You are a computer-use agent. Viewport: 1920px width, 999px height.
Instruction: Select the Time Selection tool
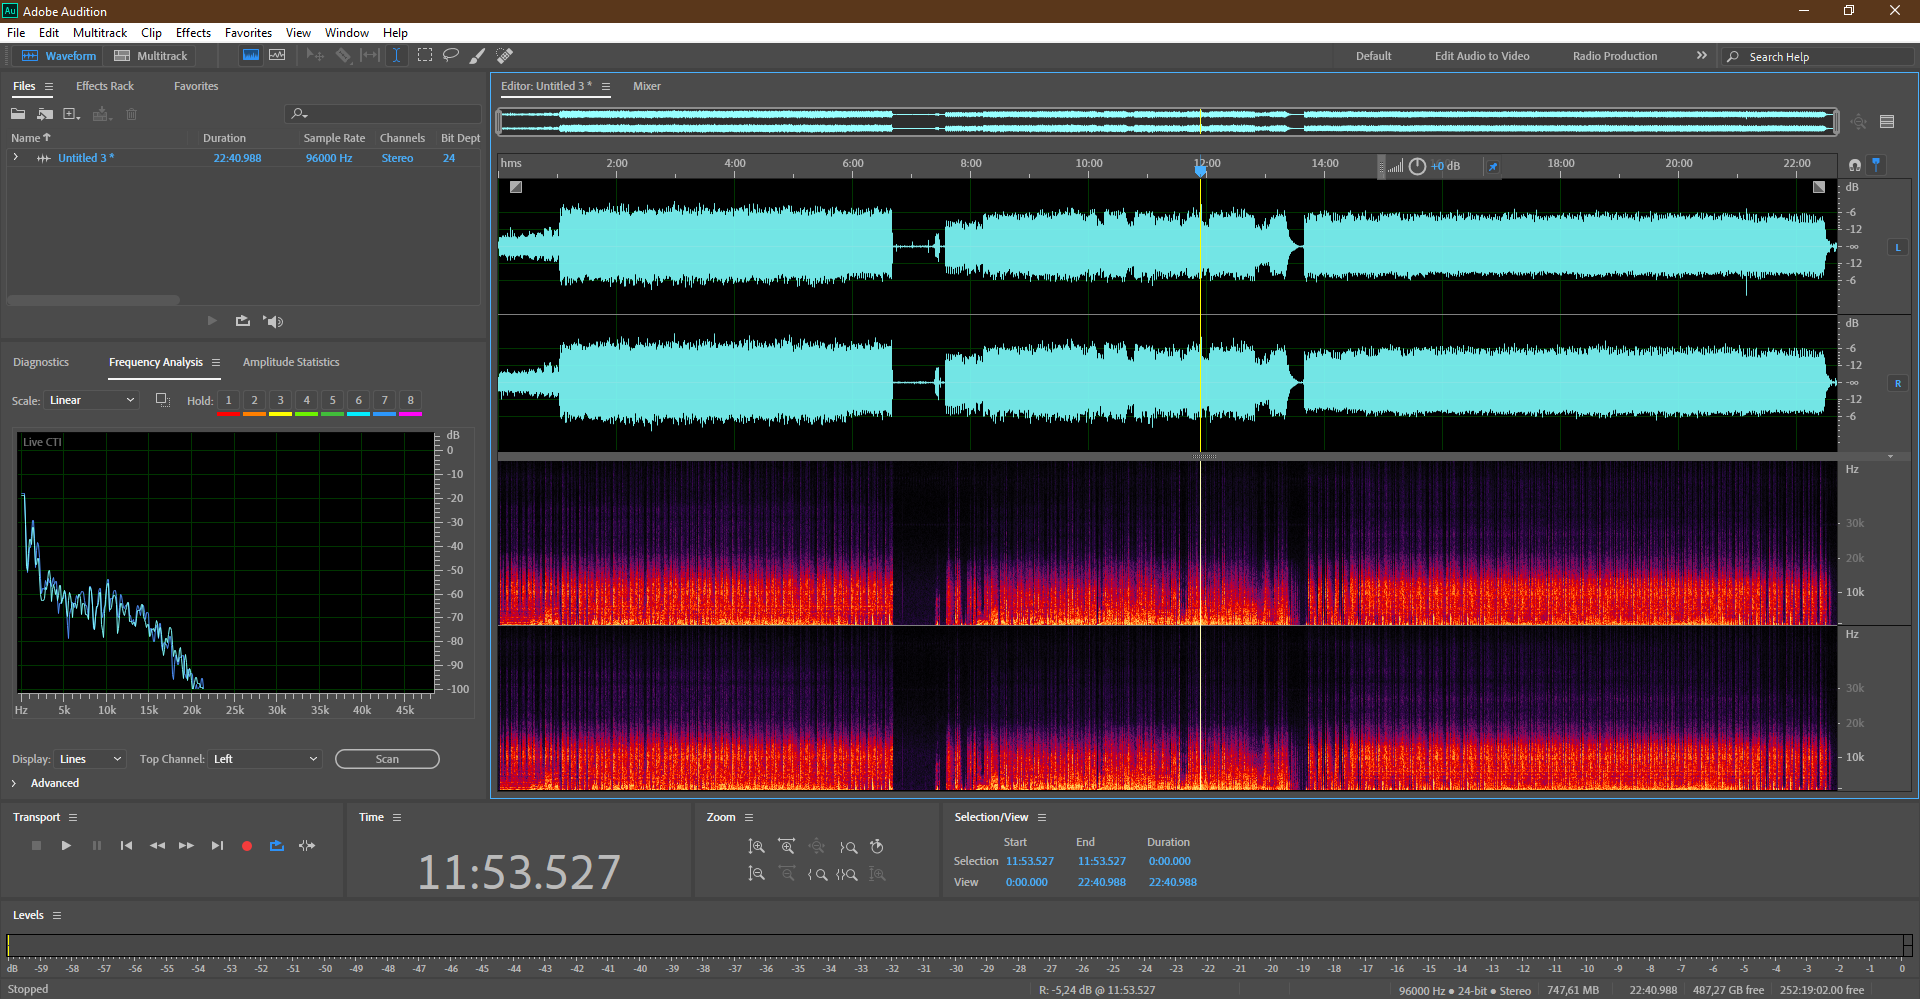[396, 56]
